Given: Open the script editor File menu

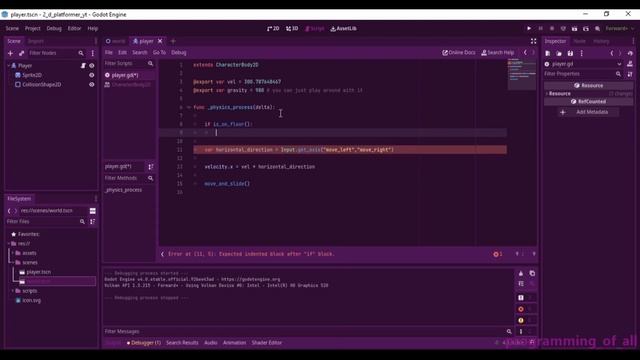Looking at the screenshot, I should click(x=109, y=53).
